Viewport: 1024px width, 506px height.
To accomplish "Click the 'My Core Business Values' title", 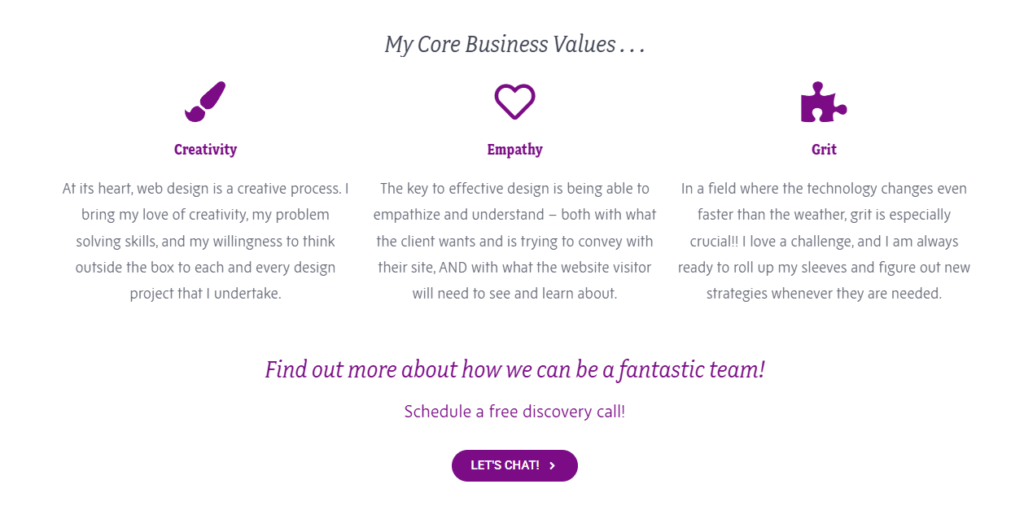I will coord(515,44).
